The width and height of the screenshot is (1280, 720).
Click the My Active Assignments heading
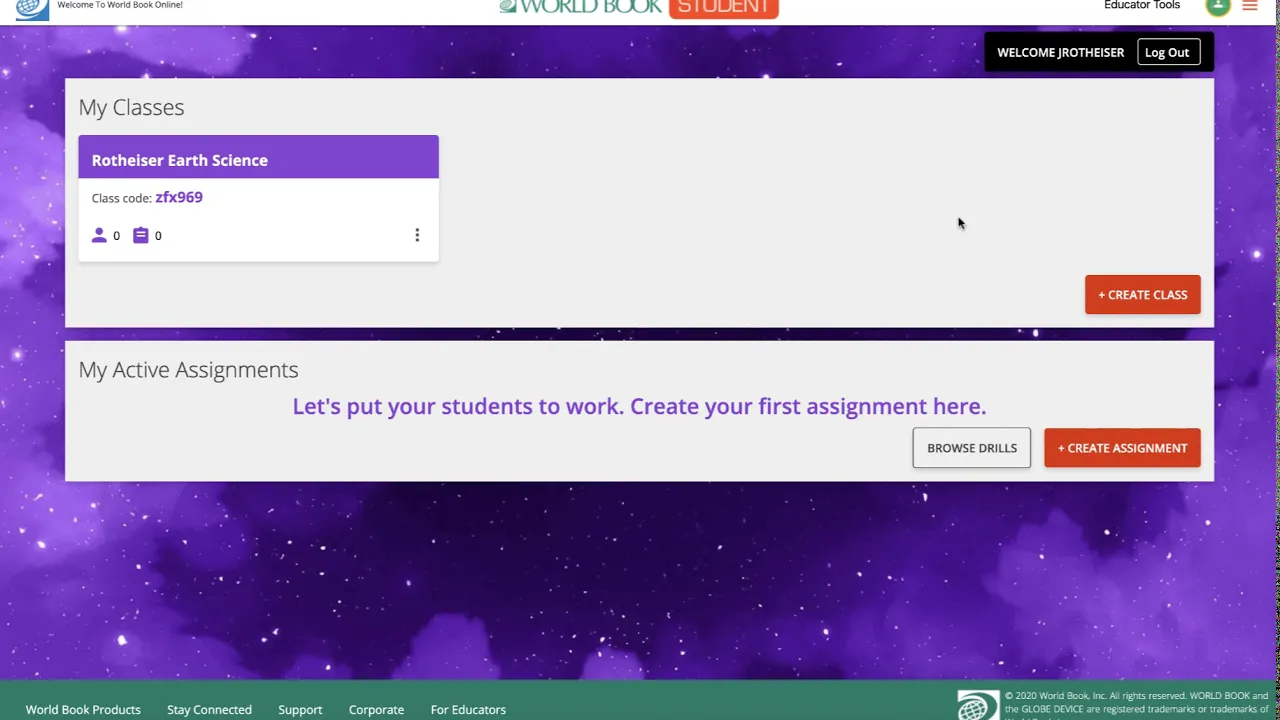pos(188,369)
